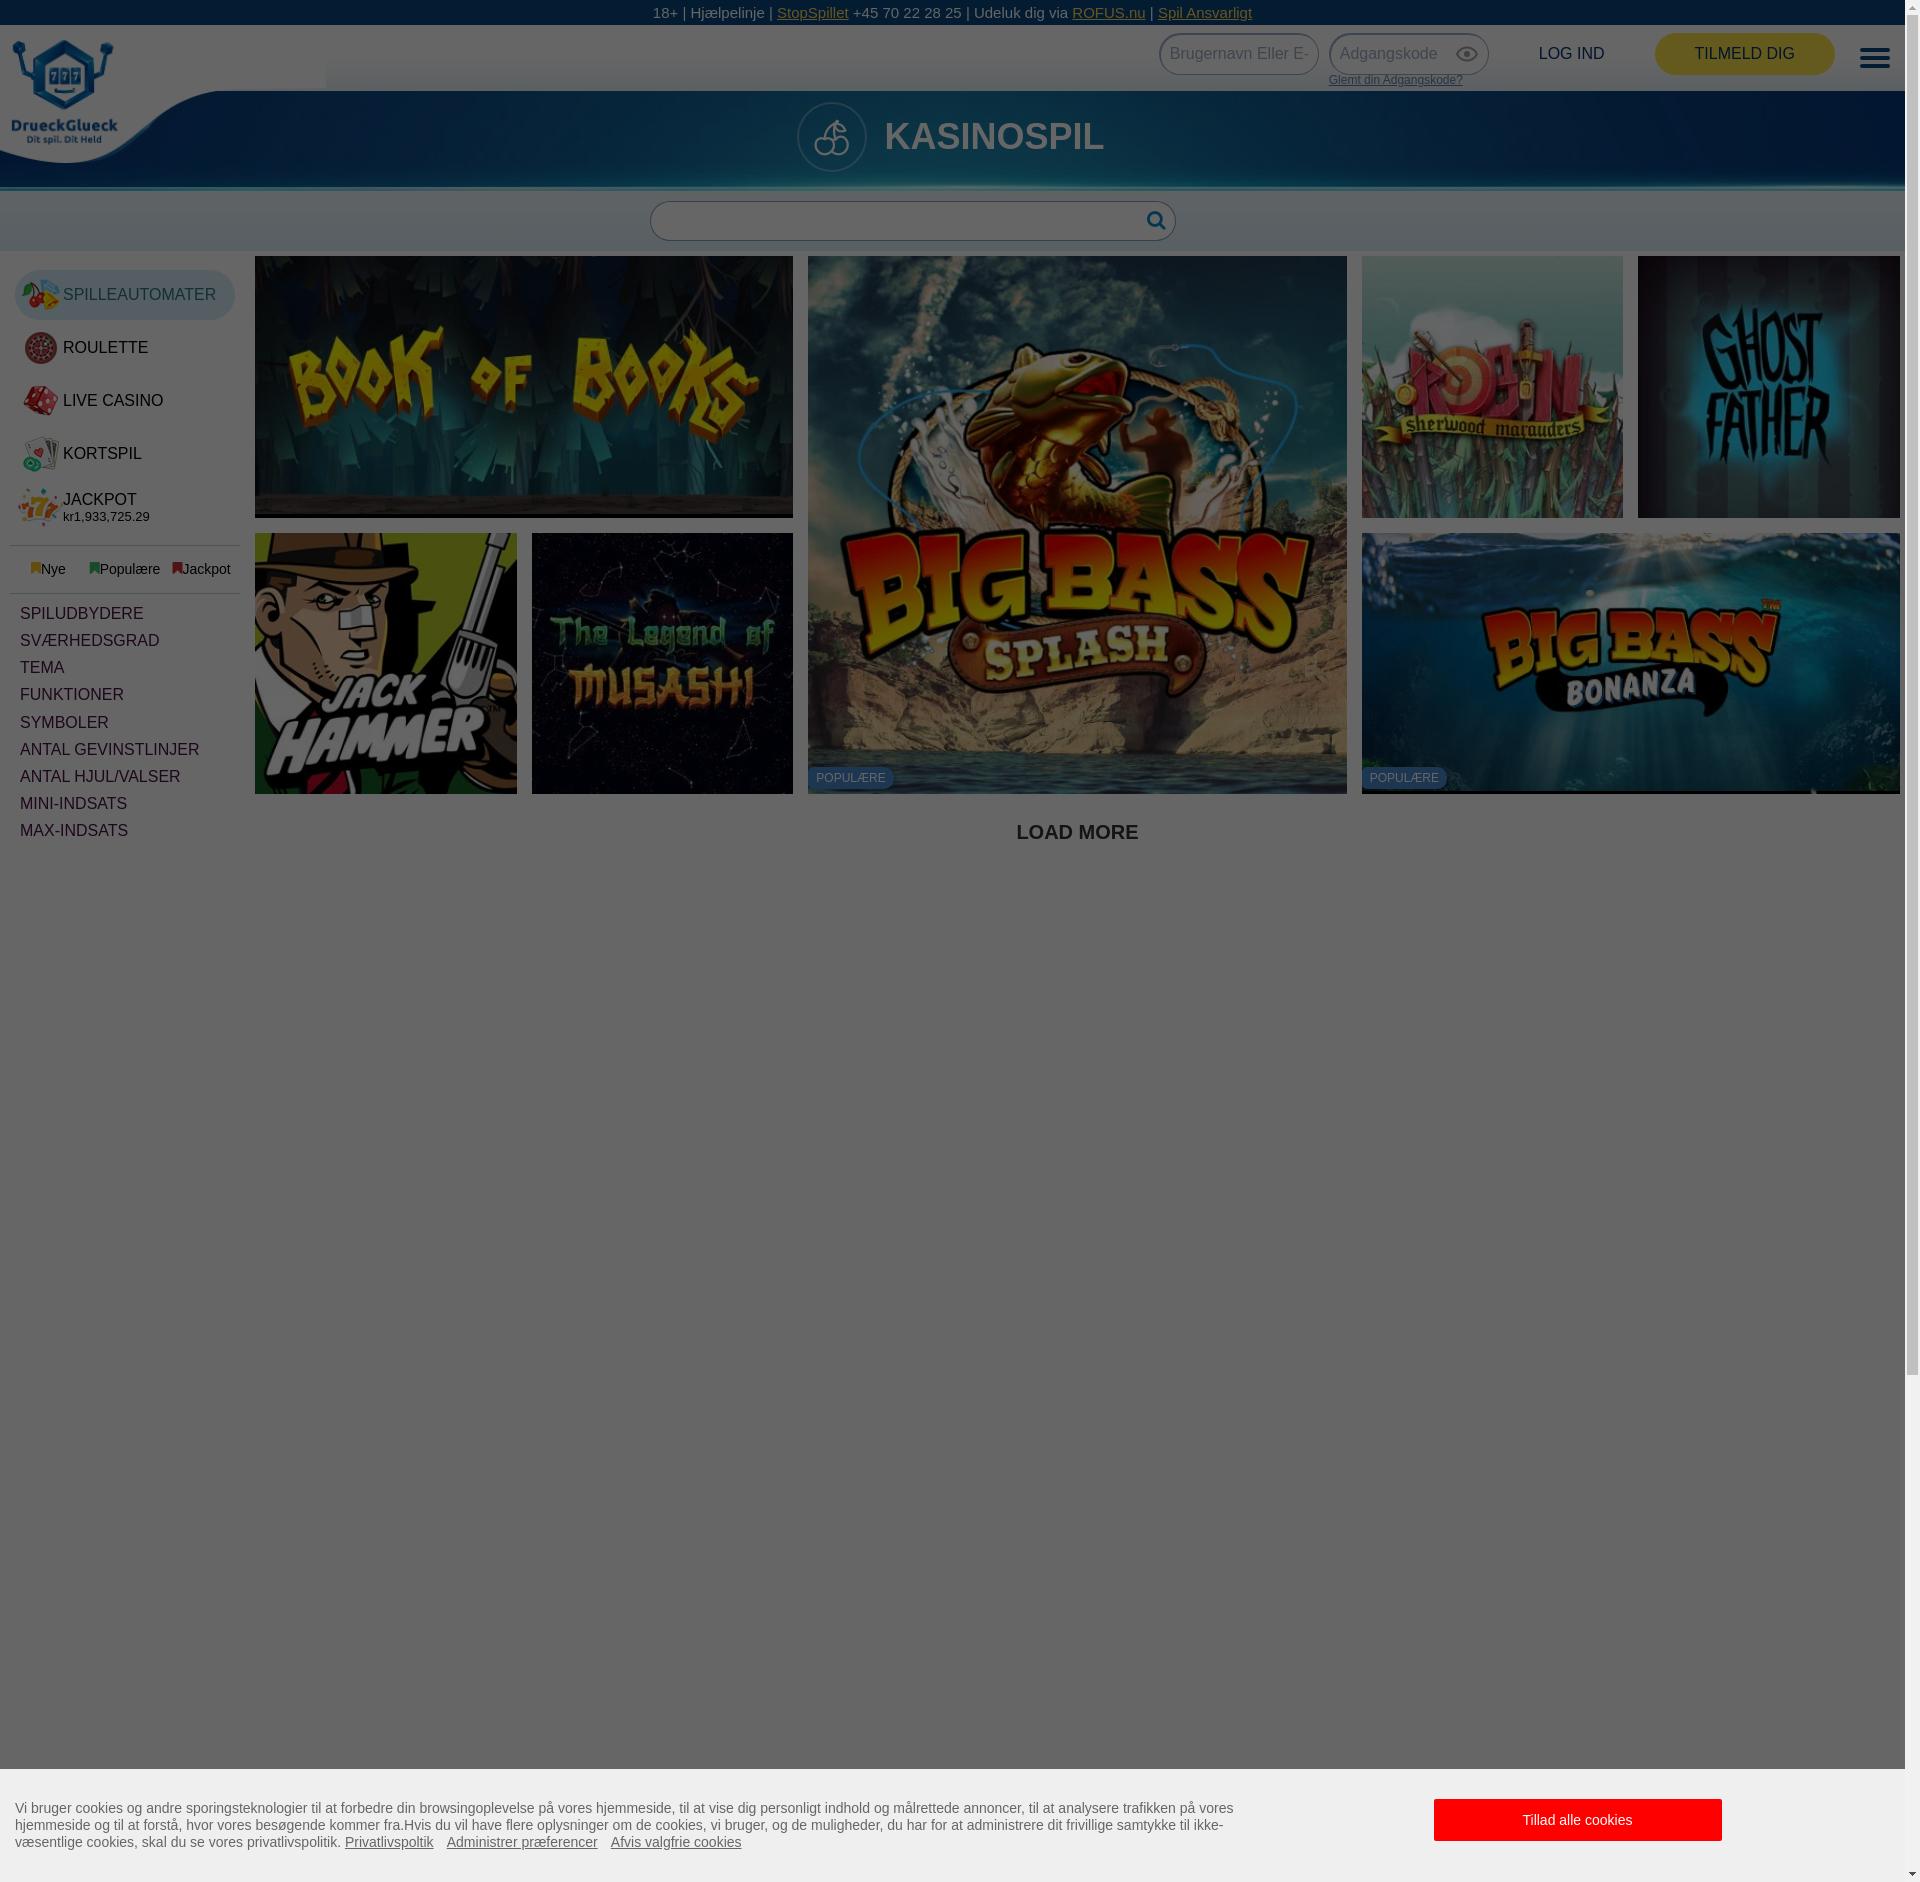Screen dimensions: 1920x1882
Task: Toggle password visibility eye icon
Action: tap(1466, 54)
